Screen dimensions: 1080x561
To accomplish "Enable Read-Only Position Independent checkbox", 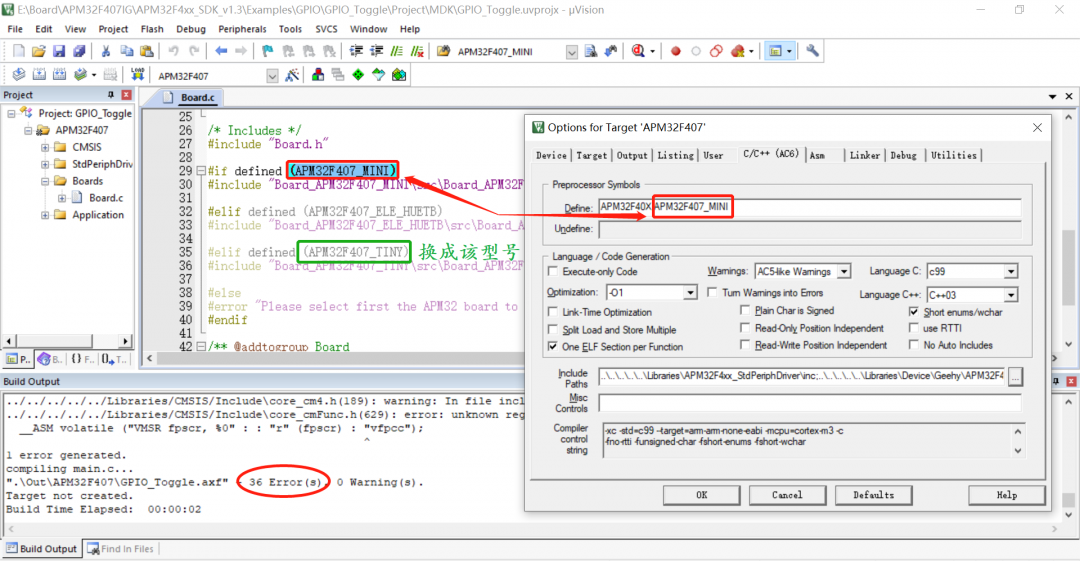I will pyautogui.click(x=745, y=328).
